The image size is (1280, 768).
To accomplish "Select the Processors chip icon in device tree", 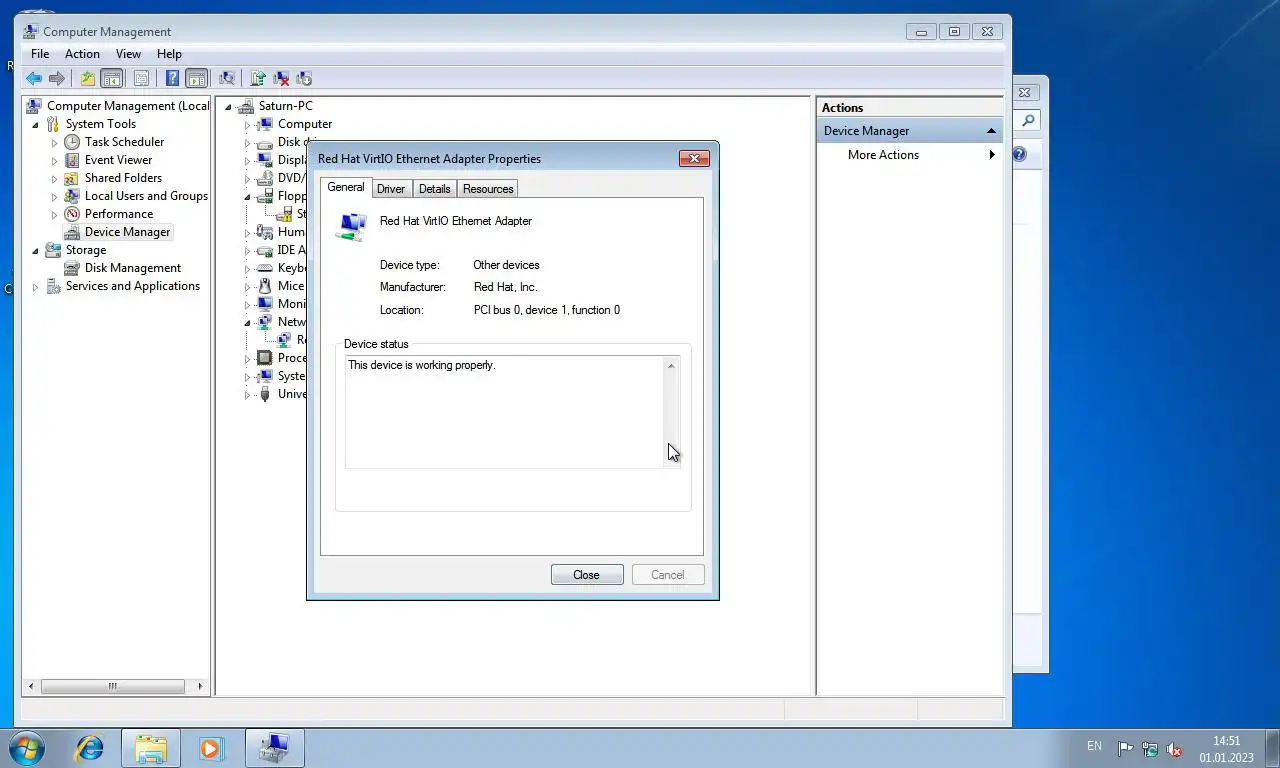I will point(264,358).
